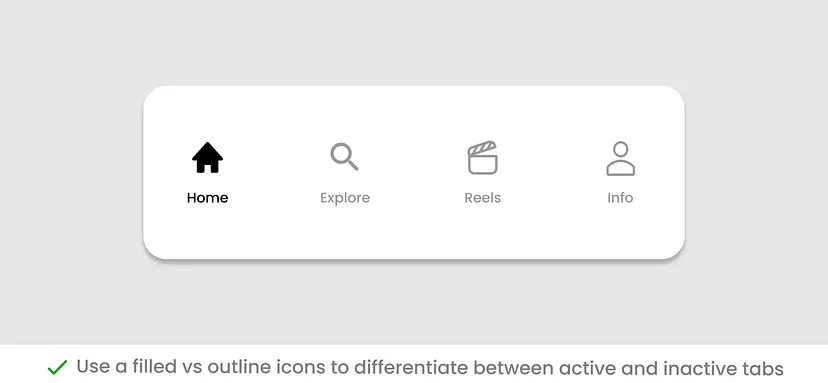Click the green checkmark beside the caption
Image resolution: width=828 pixels, height=383 pixels.
[x=58, y=367]
